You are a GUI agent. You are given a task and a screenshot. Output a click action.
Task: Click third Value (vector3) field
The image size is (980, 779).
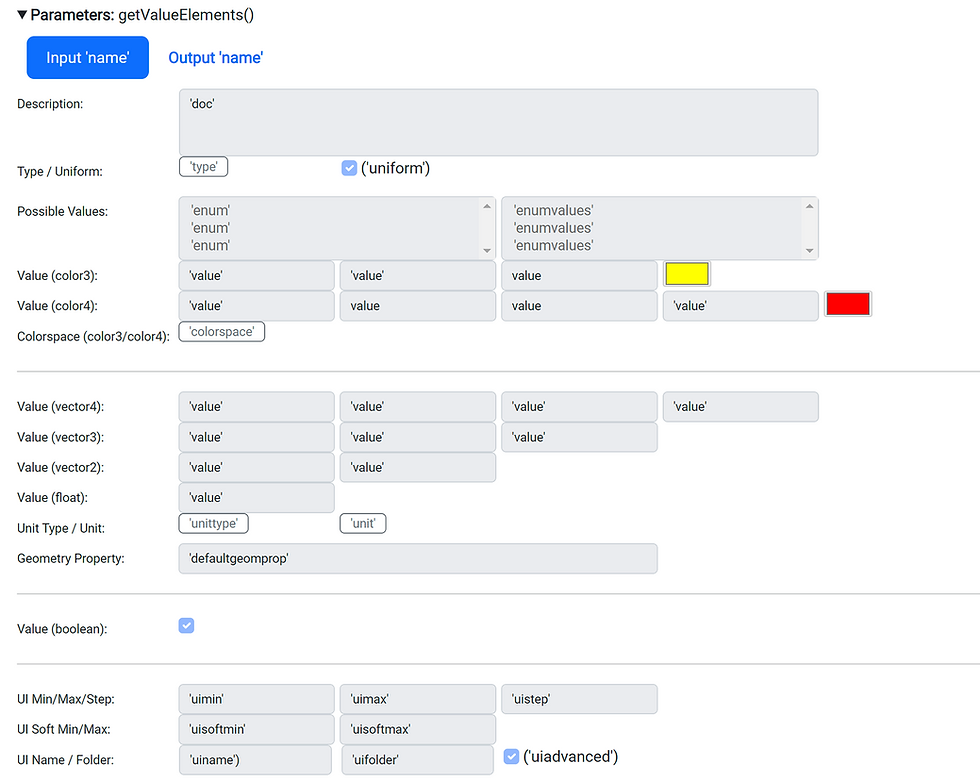click(x=579, y=437)
